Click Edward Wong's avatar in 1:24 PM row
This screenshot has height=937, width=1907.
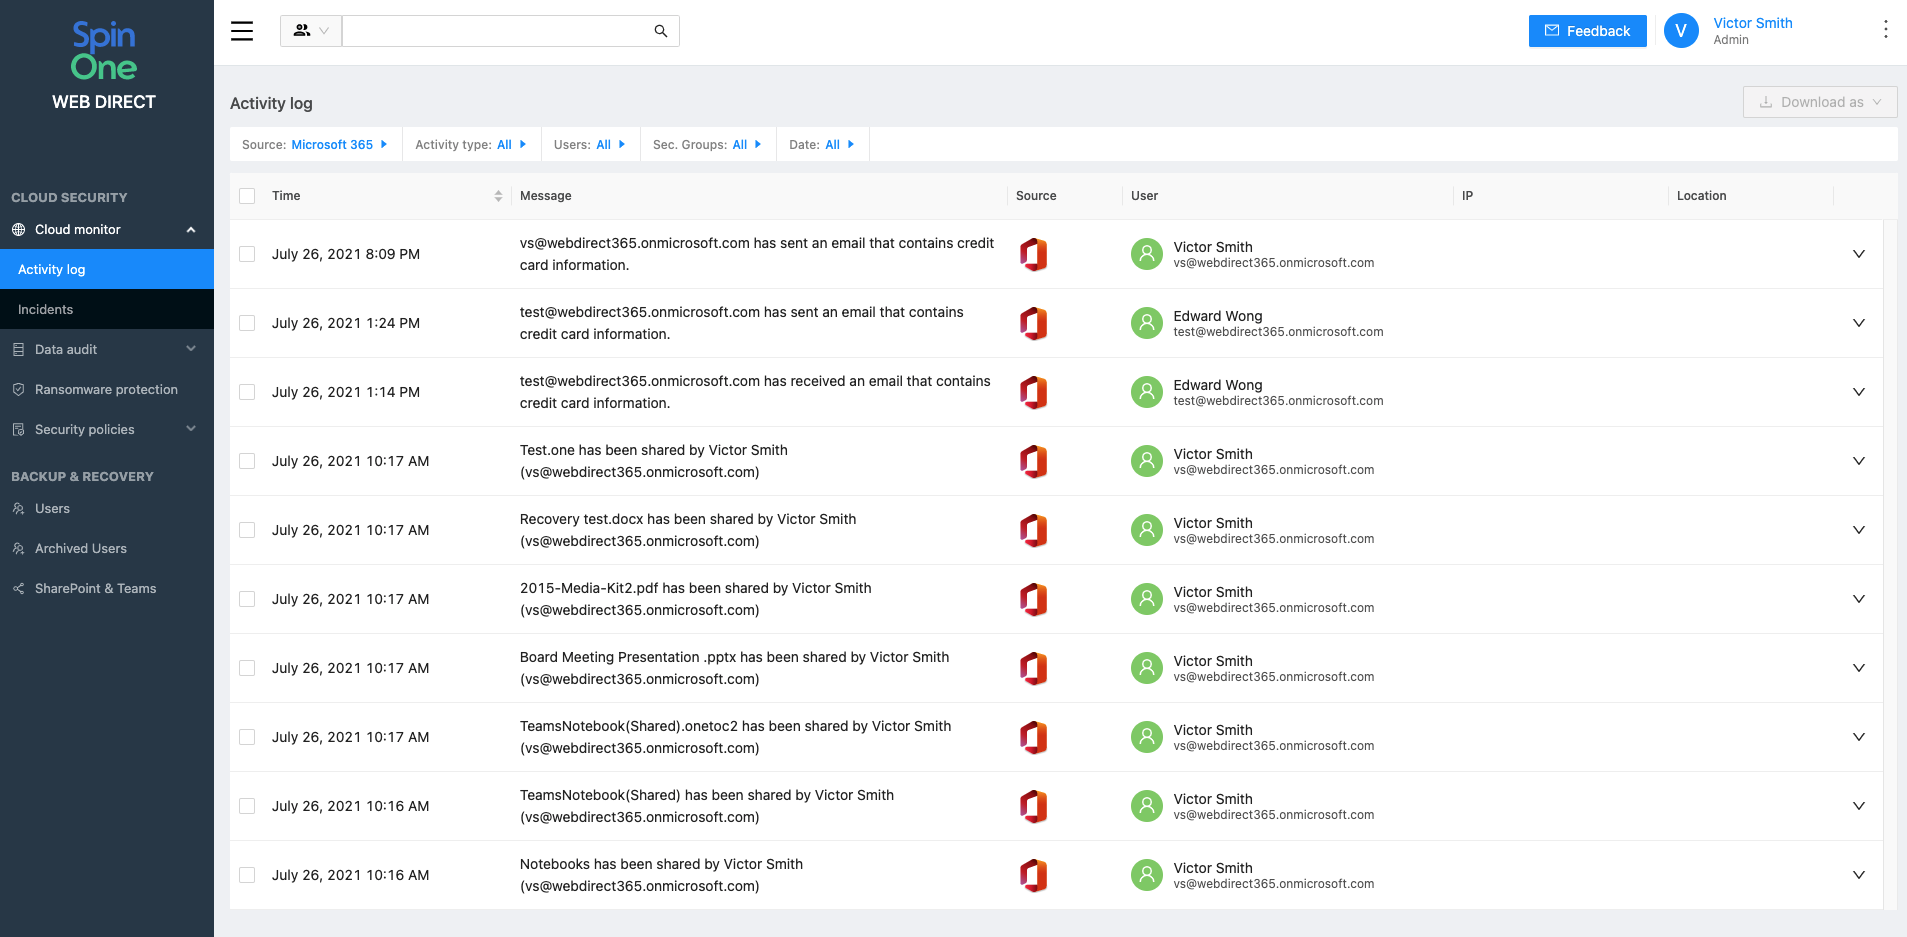coord(1146,323)
